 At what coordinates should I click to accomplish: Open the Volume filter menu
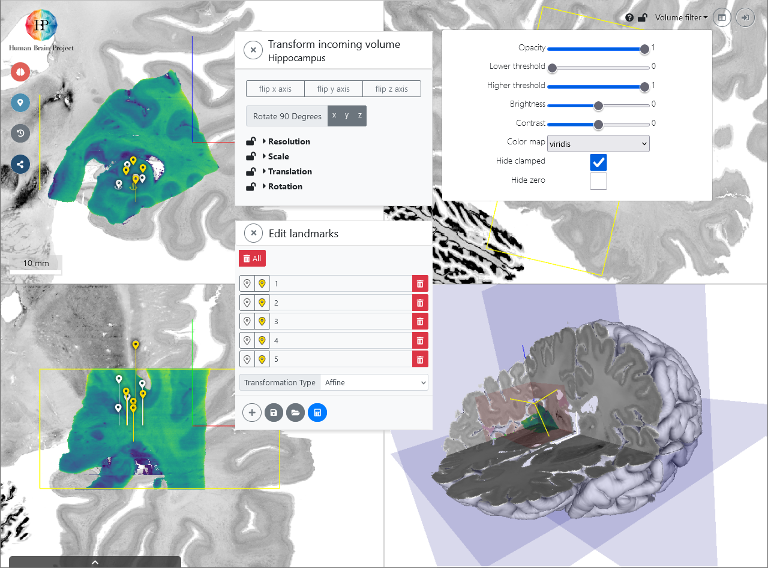pyautogui.click(x=681, y=18)
